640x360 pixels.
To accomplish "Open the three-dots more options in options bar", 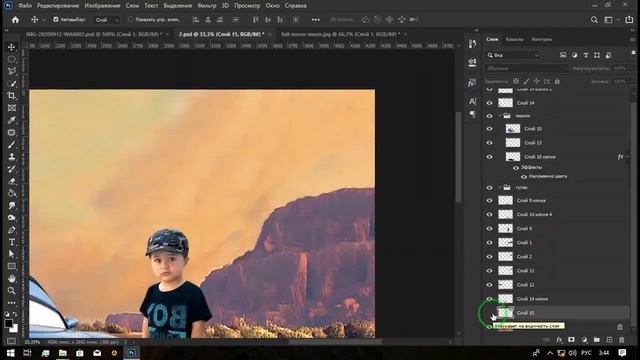I will (x=316, y=20).
